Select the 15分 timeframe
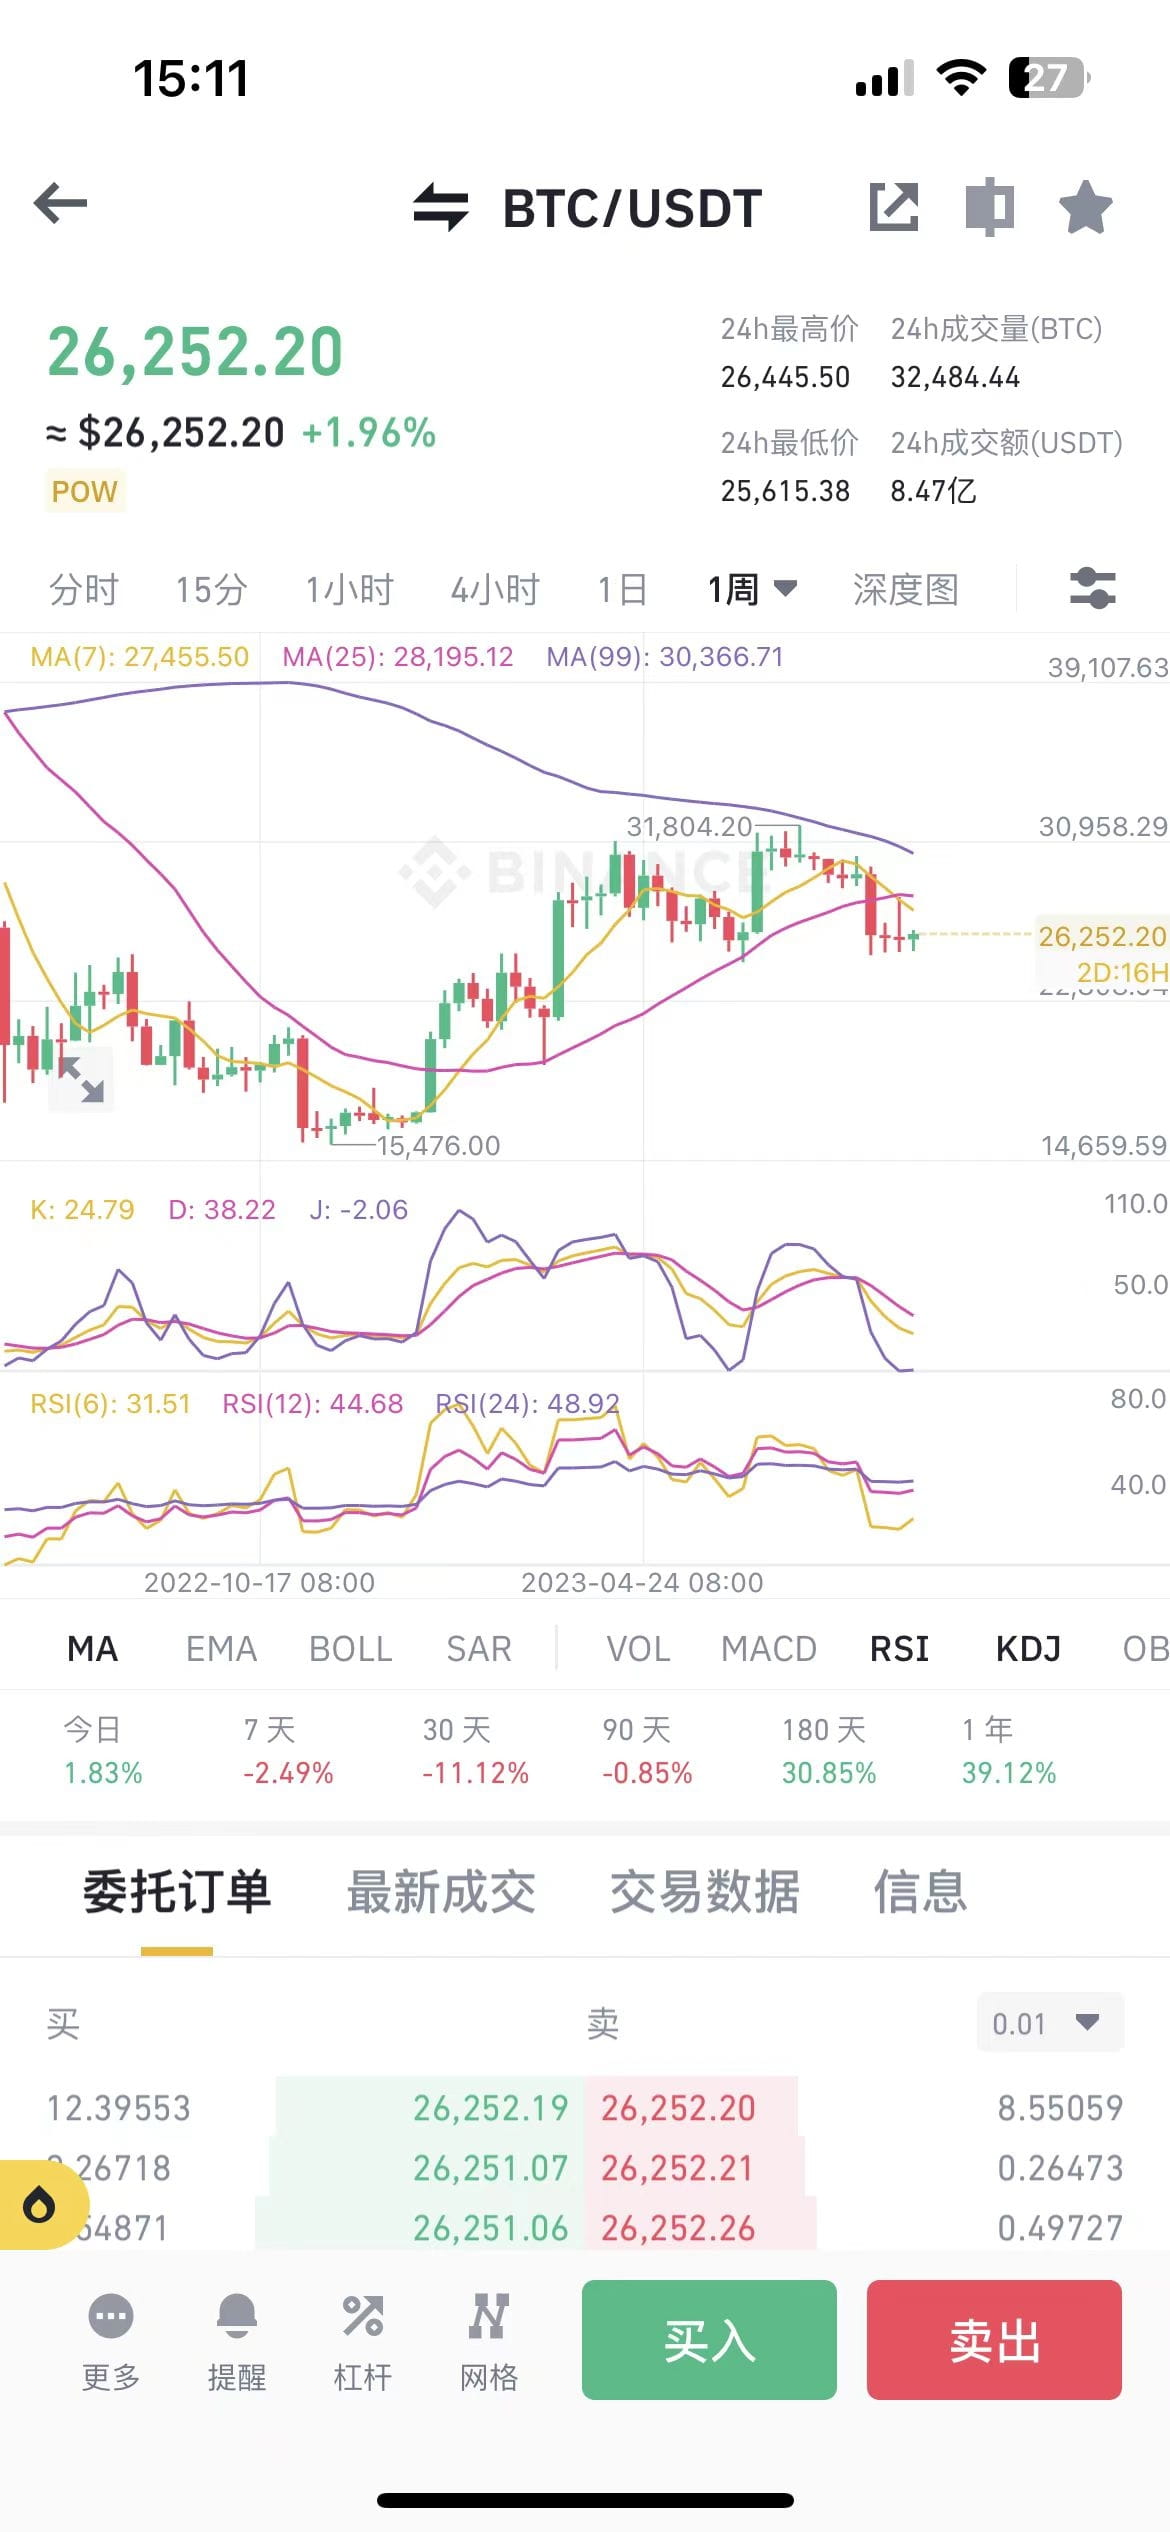This screenshot has height=2532, width=1170. point(211,590)
